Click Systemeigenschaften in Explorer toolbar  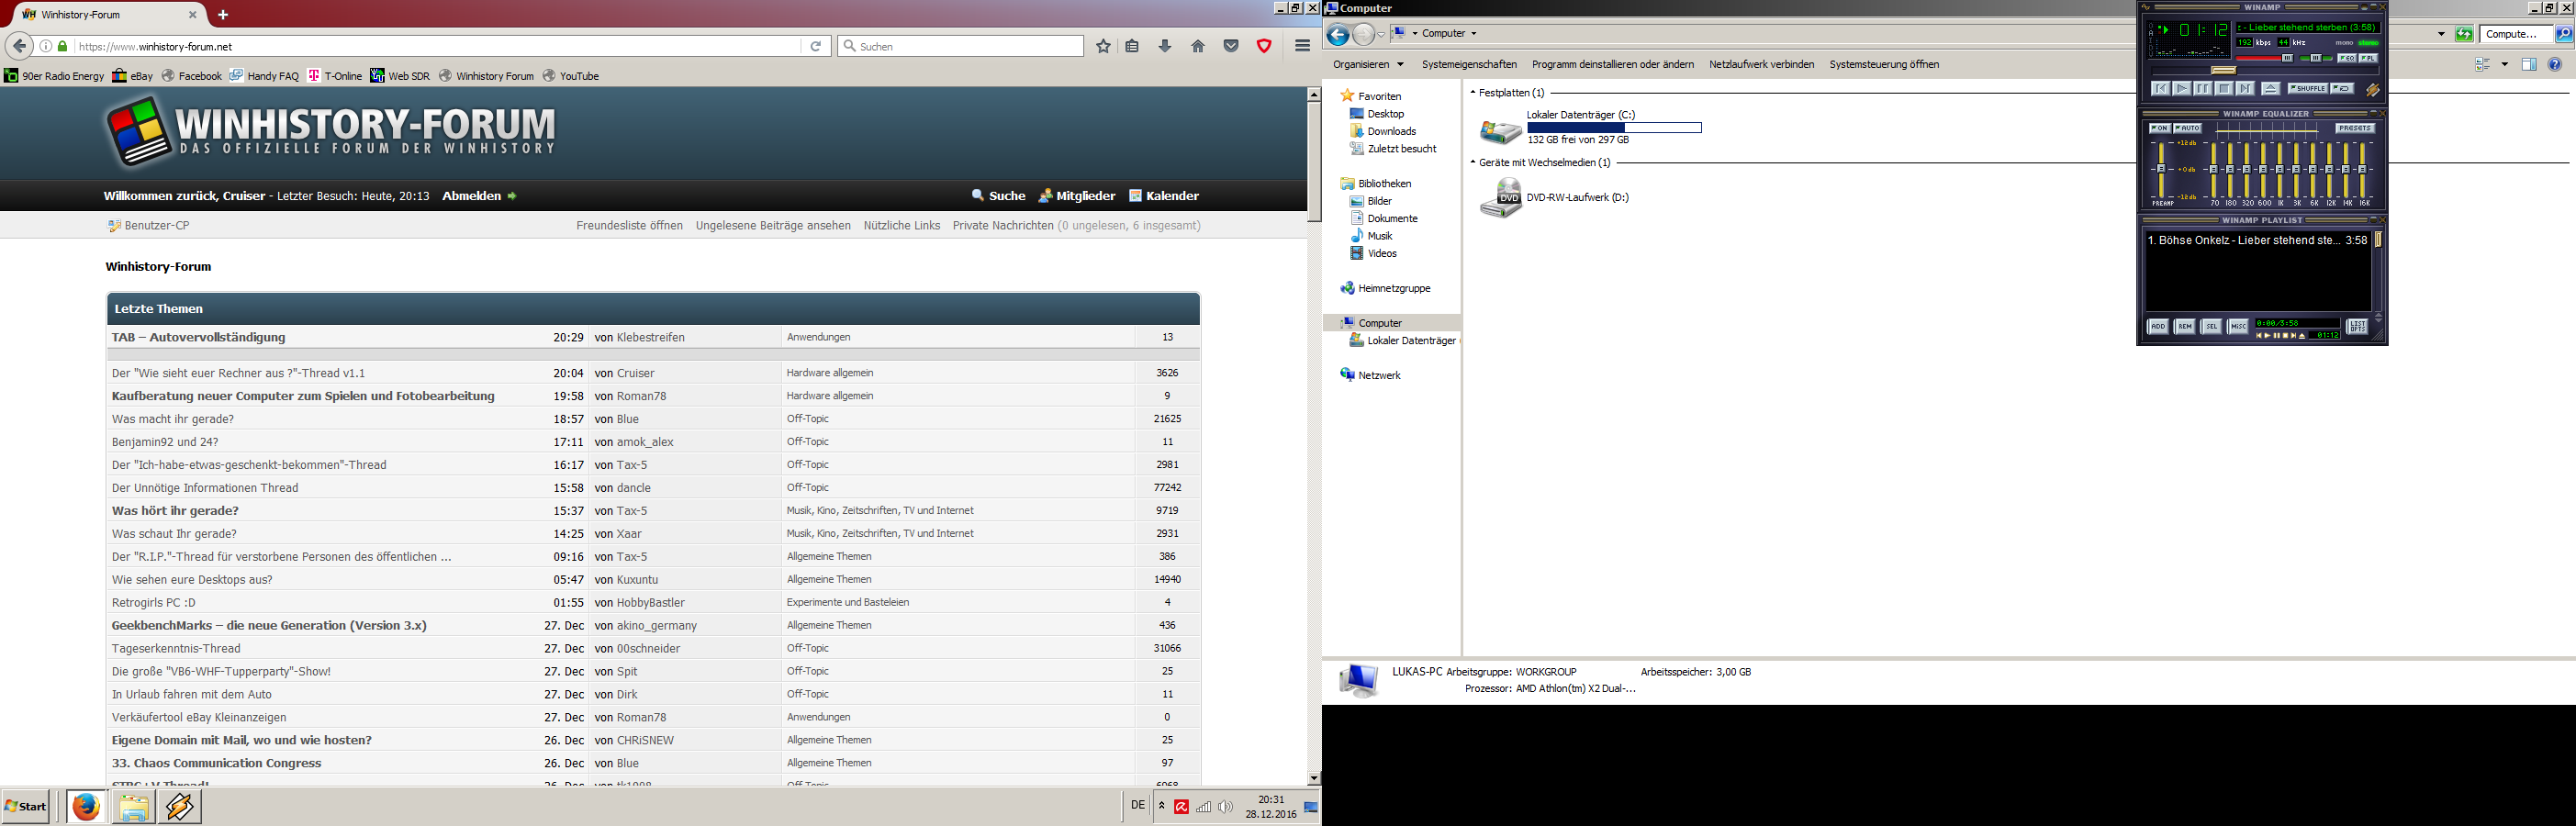pyautogui.click(x=1468, y=65)
